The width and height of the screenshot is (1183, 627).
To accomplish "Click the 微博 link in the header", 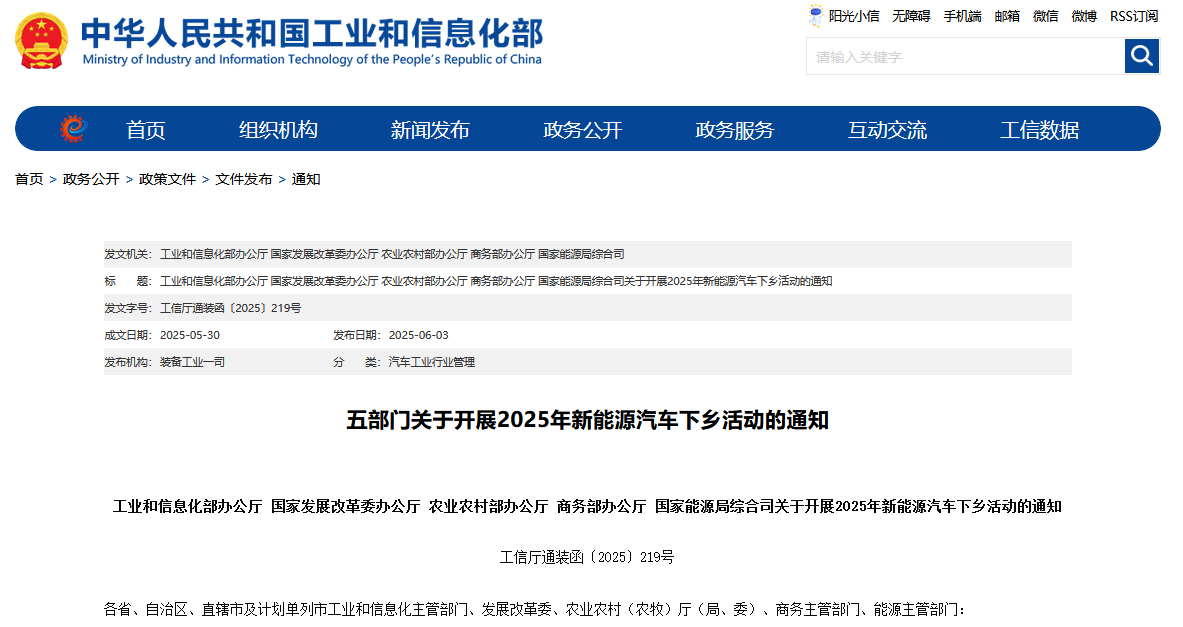I will [1084, 16].
